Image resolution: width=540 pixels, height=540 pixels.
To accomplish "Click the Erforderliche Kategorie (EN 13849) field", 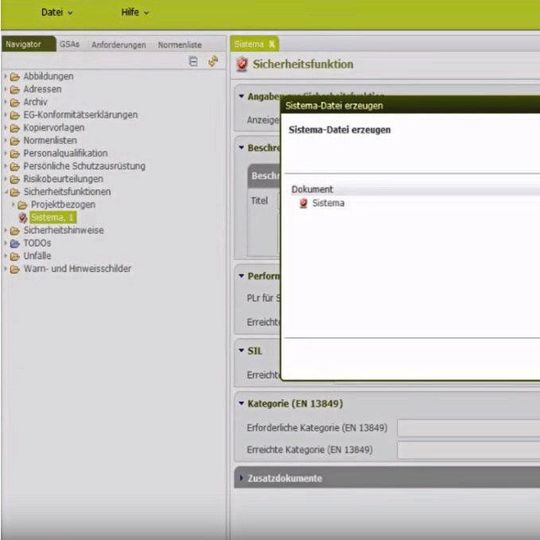I will click(x=469, y=428).
